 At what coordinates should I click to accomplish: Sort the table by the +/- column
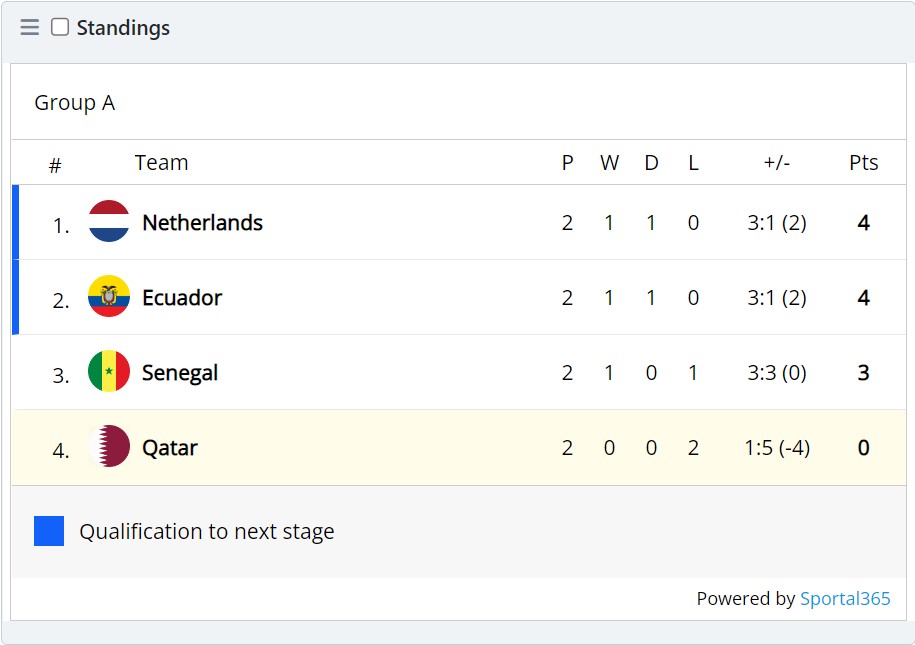[x=777, y=162]
